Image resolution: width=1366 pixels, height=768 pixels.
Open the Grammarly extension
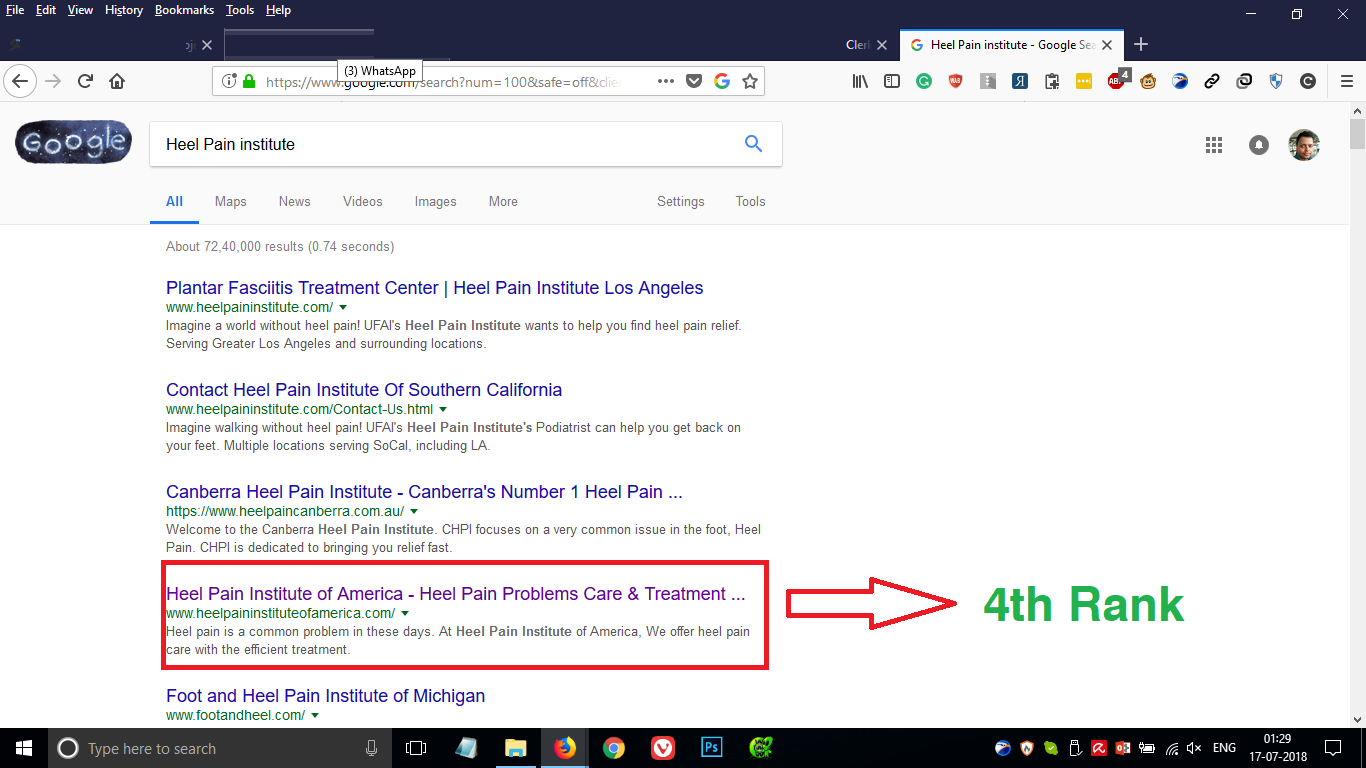(x=924, y=81)
